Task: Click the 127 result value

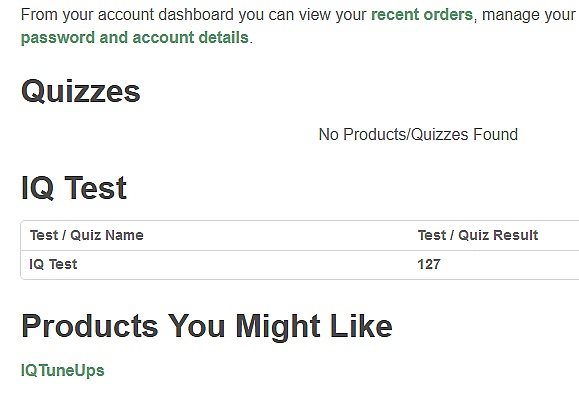Action: pos(429,264)
